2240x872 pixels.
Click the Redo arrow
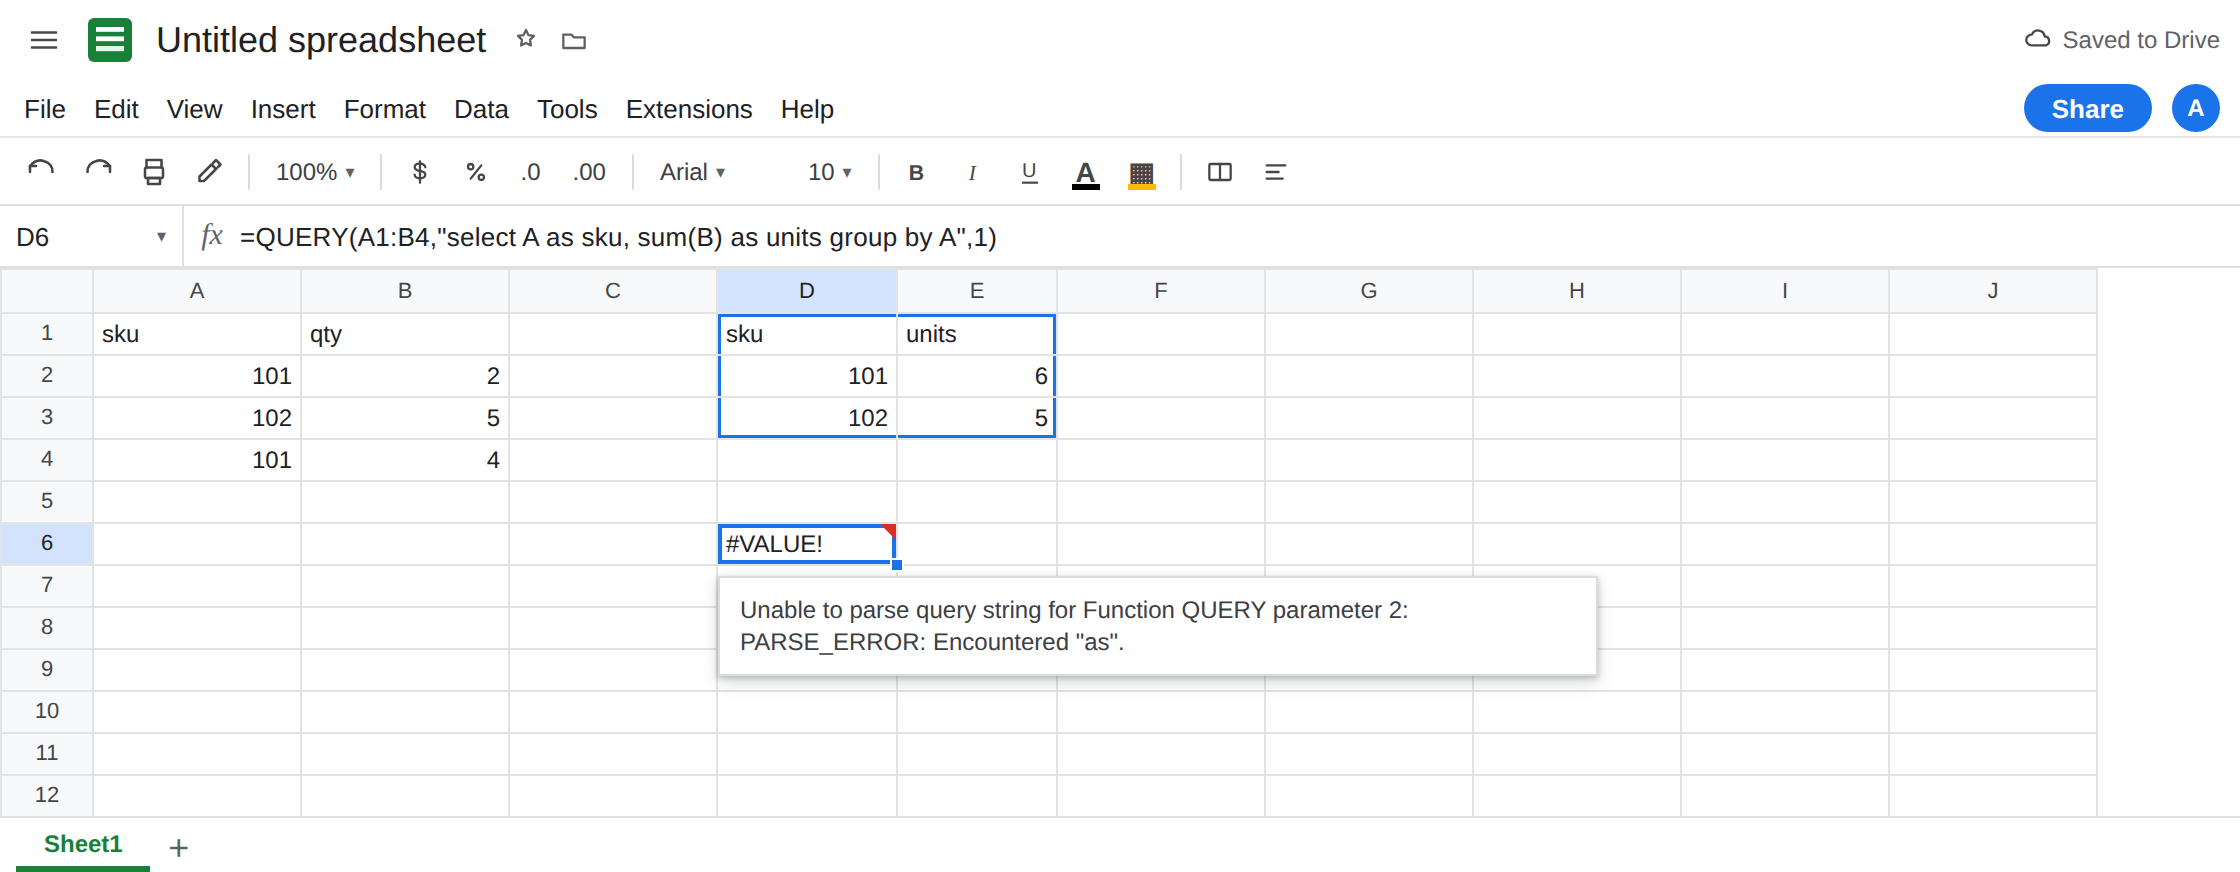tap(98, 172)
